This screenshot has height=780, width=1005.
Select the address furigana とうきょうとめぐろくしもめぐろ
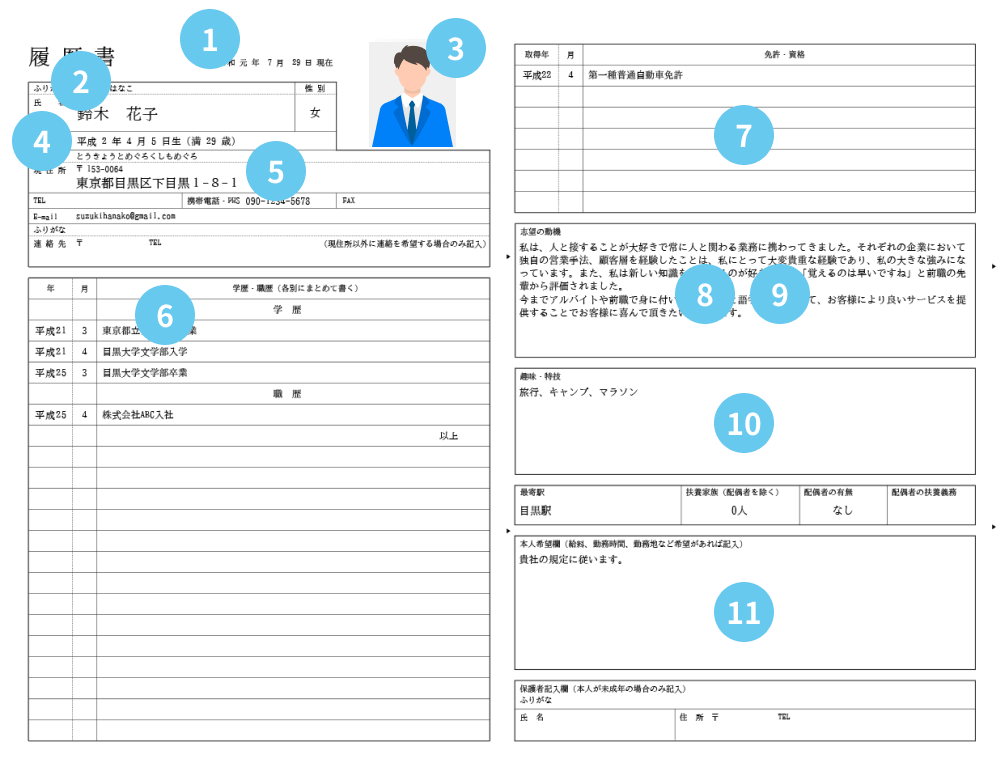point(137,156)
